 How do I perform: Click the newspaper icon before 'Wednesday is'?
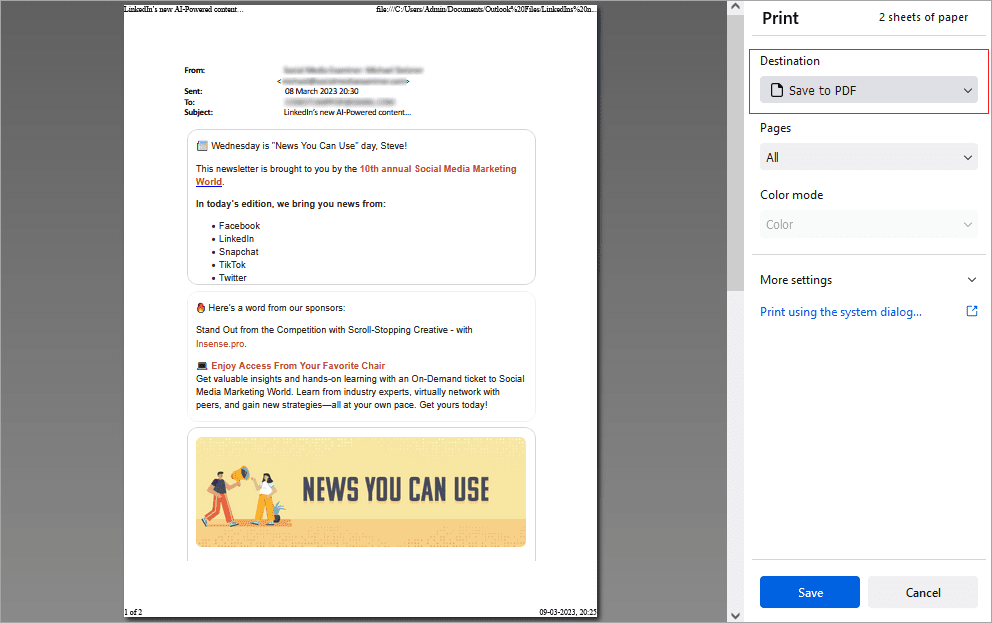coord(202,145)
